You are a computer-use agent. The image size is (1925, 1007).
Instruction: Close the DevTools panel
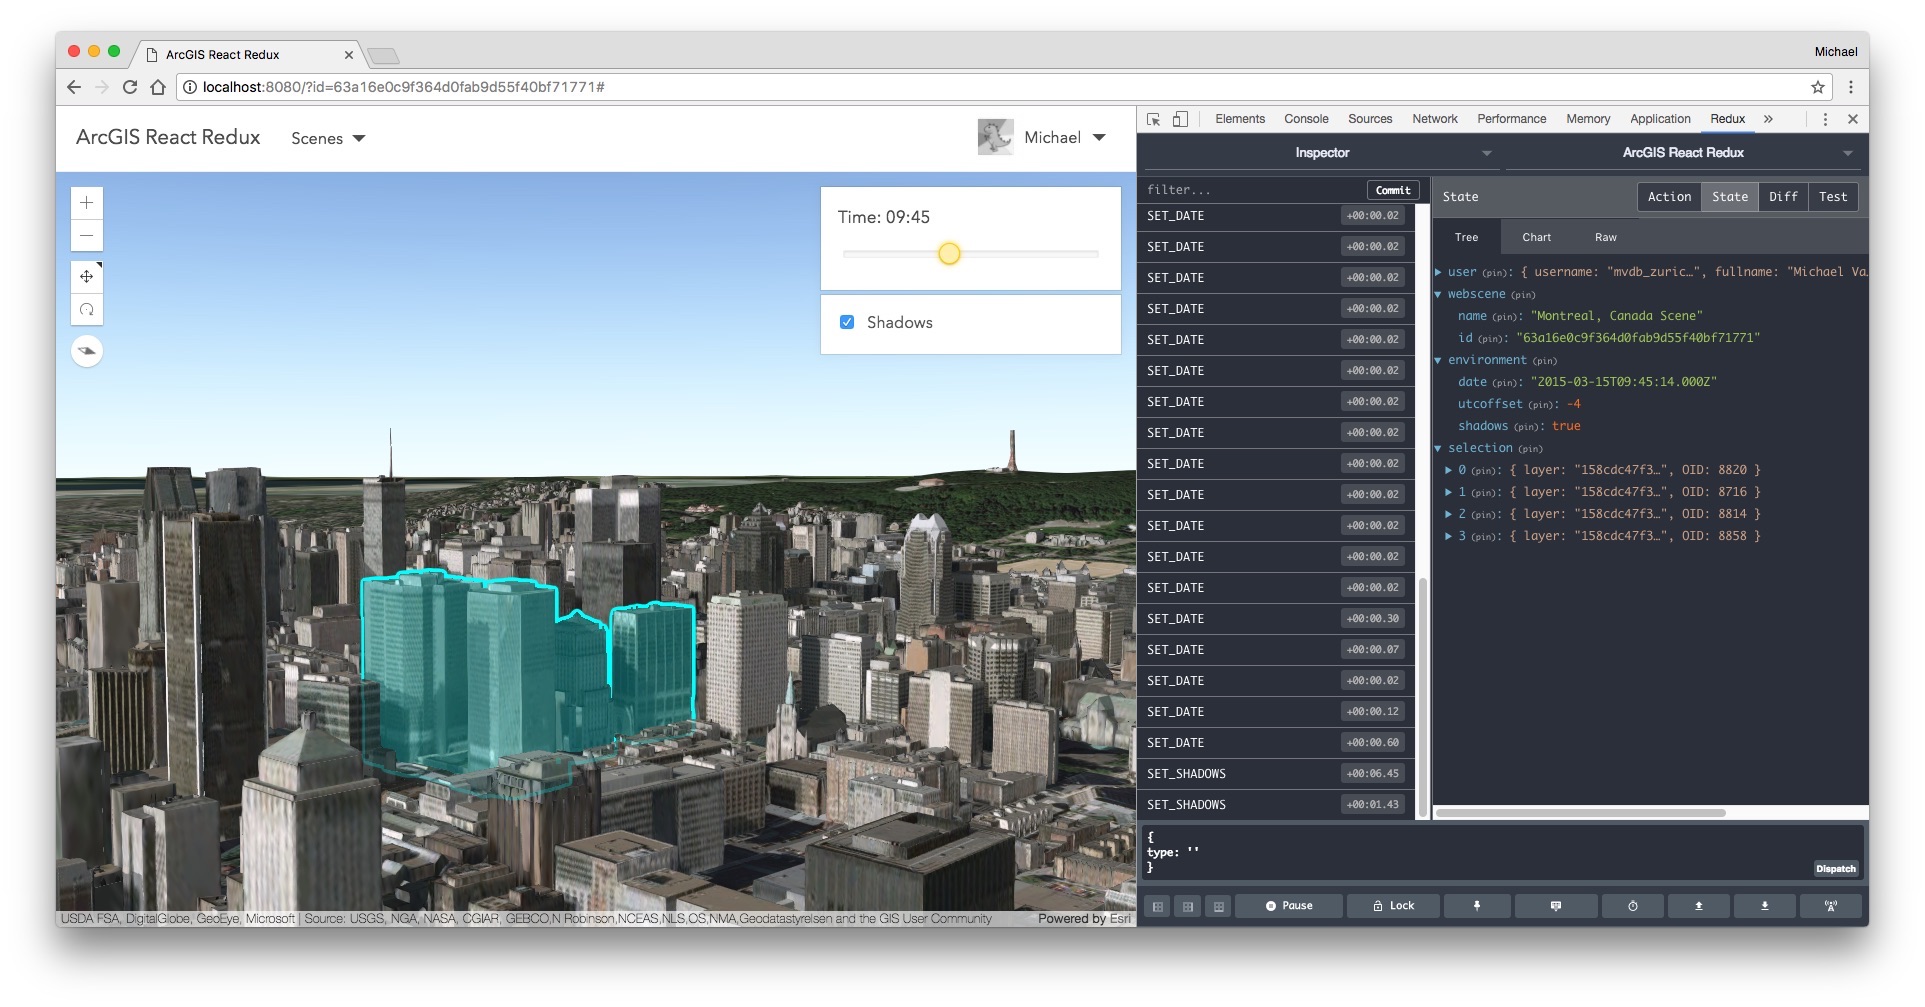coord(1853,119)
